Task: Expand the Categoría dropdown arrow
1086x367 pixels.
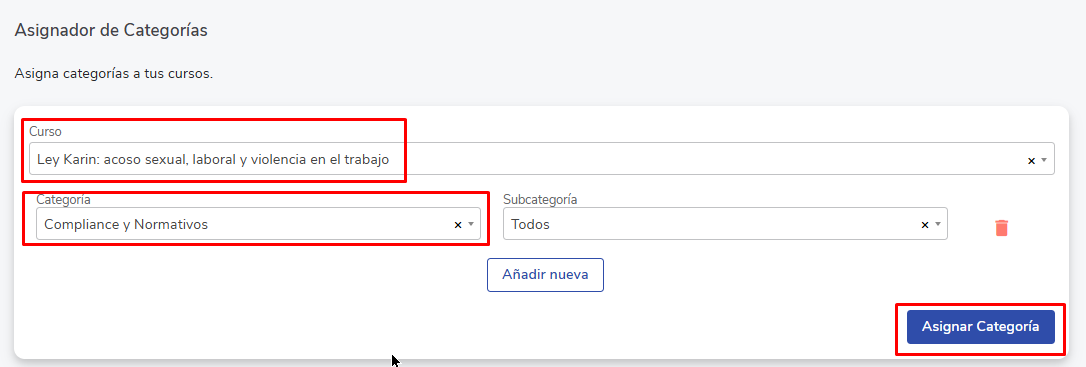Action: click(470, 224)
